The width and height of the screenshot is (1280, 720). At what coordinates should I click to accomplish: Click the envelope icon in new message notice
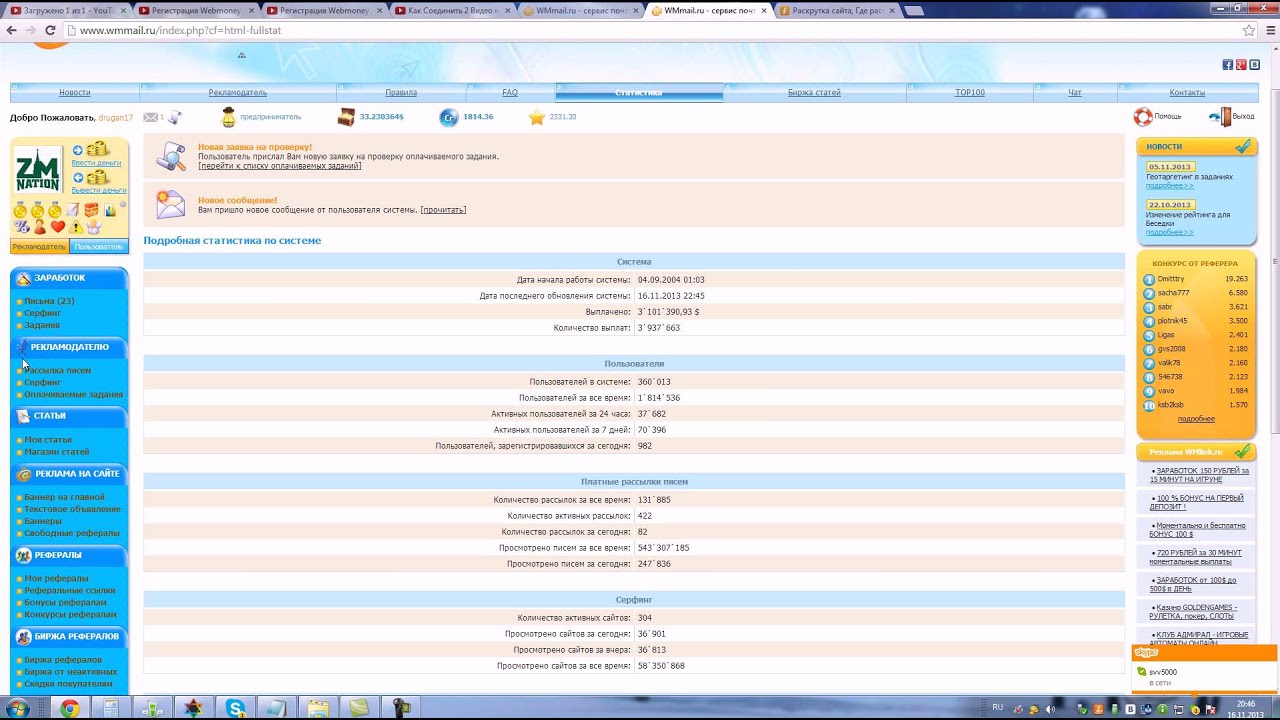tap(171, 204)
